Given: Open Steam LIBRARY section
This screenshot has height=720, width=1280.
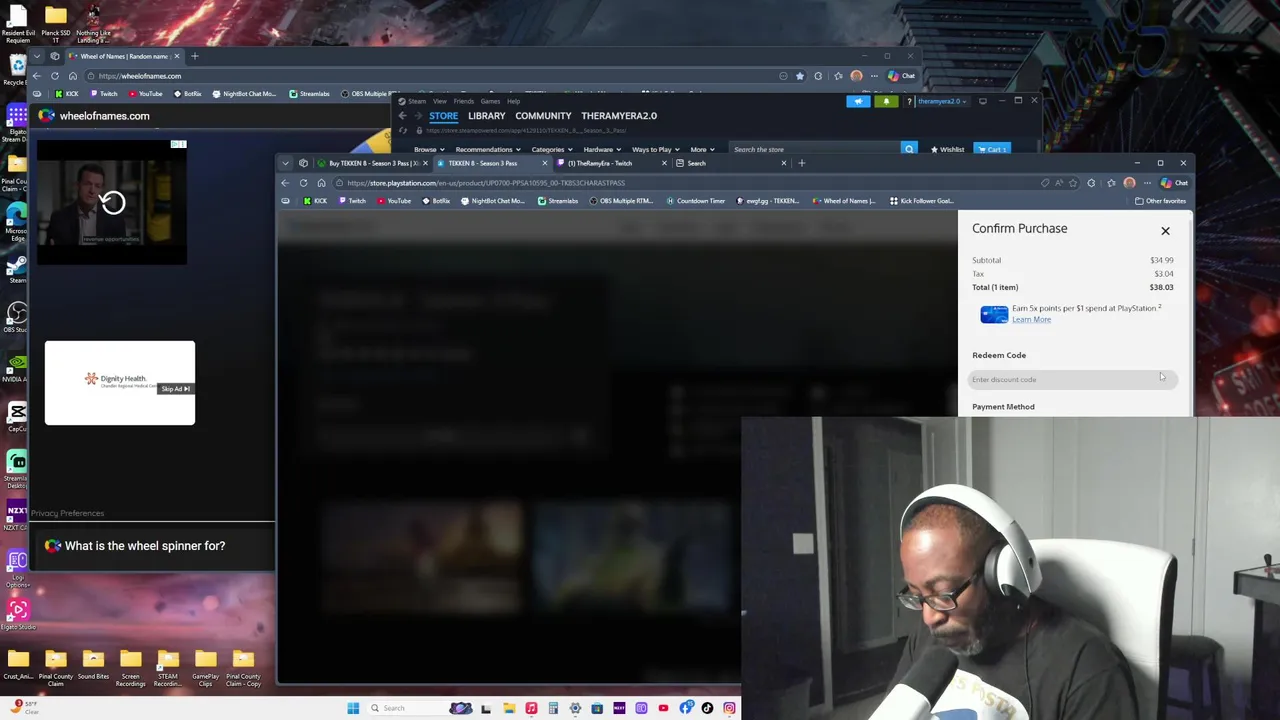Looking at the screenshot, I should [x=486, y=116].
